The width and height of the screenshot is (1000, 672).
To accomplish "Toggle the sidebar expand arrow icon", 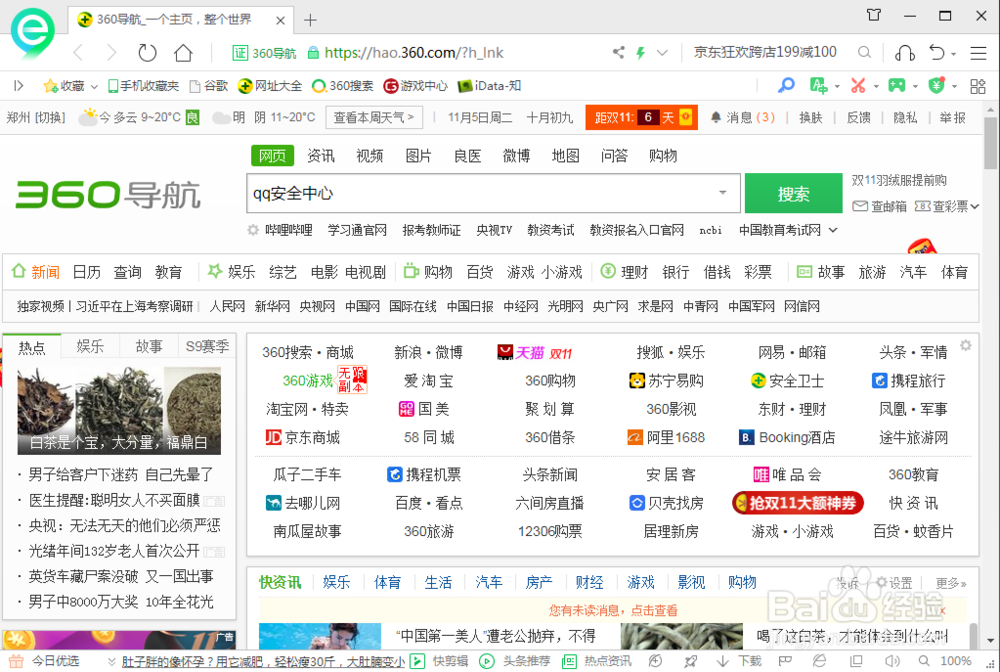I will 18,85.
